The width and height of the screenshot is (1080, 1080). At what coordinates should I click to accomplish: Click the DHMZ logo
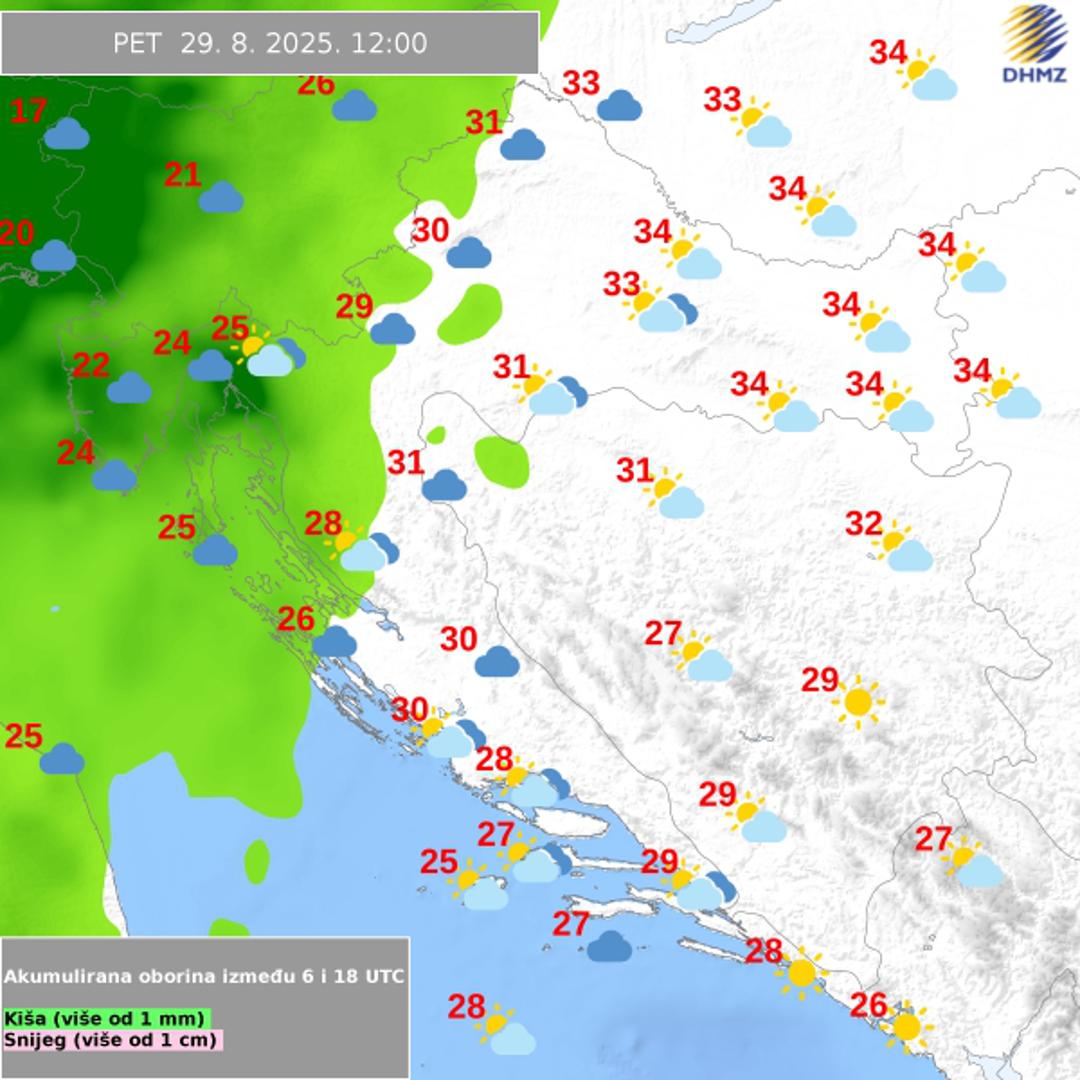(x=1035, y=45)
